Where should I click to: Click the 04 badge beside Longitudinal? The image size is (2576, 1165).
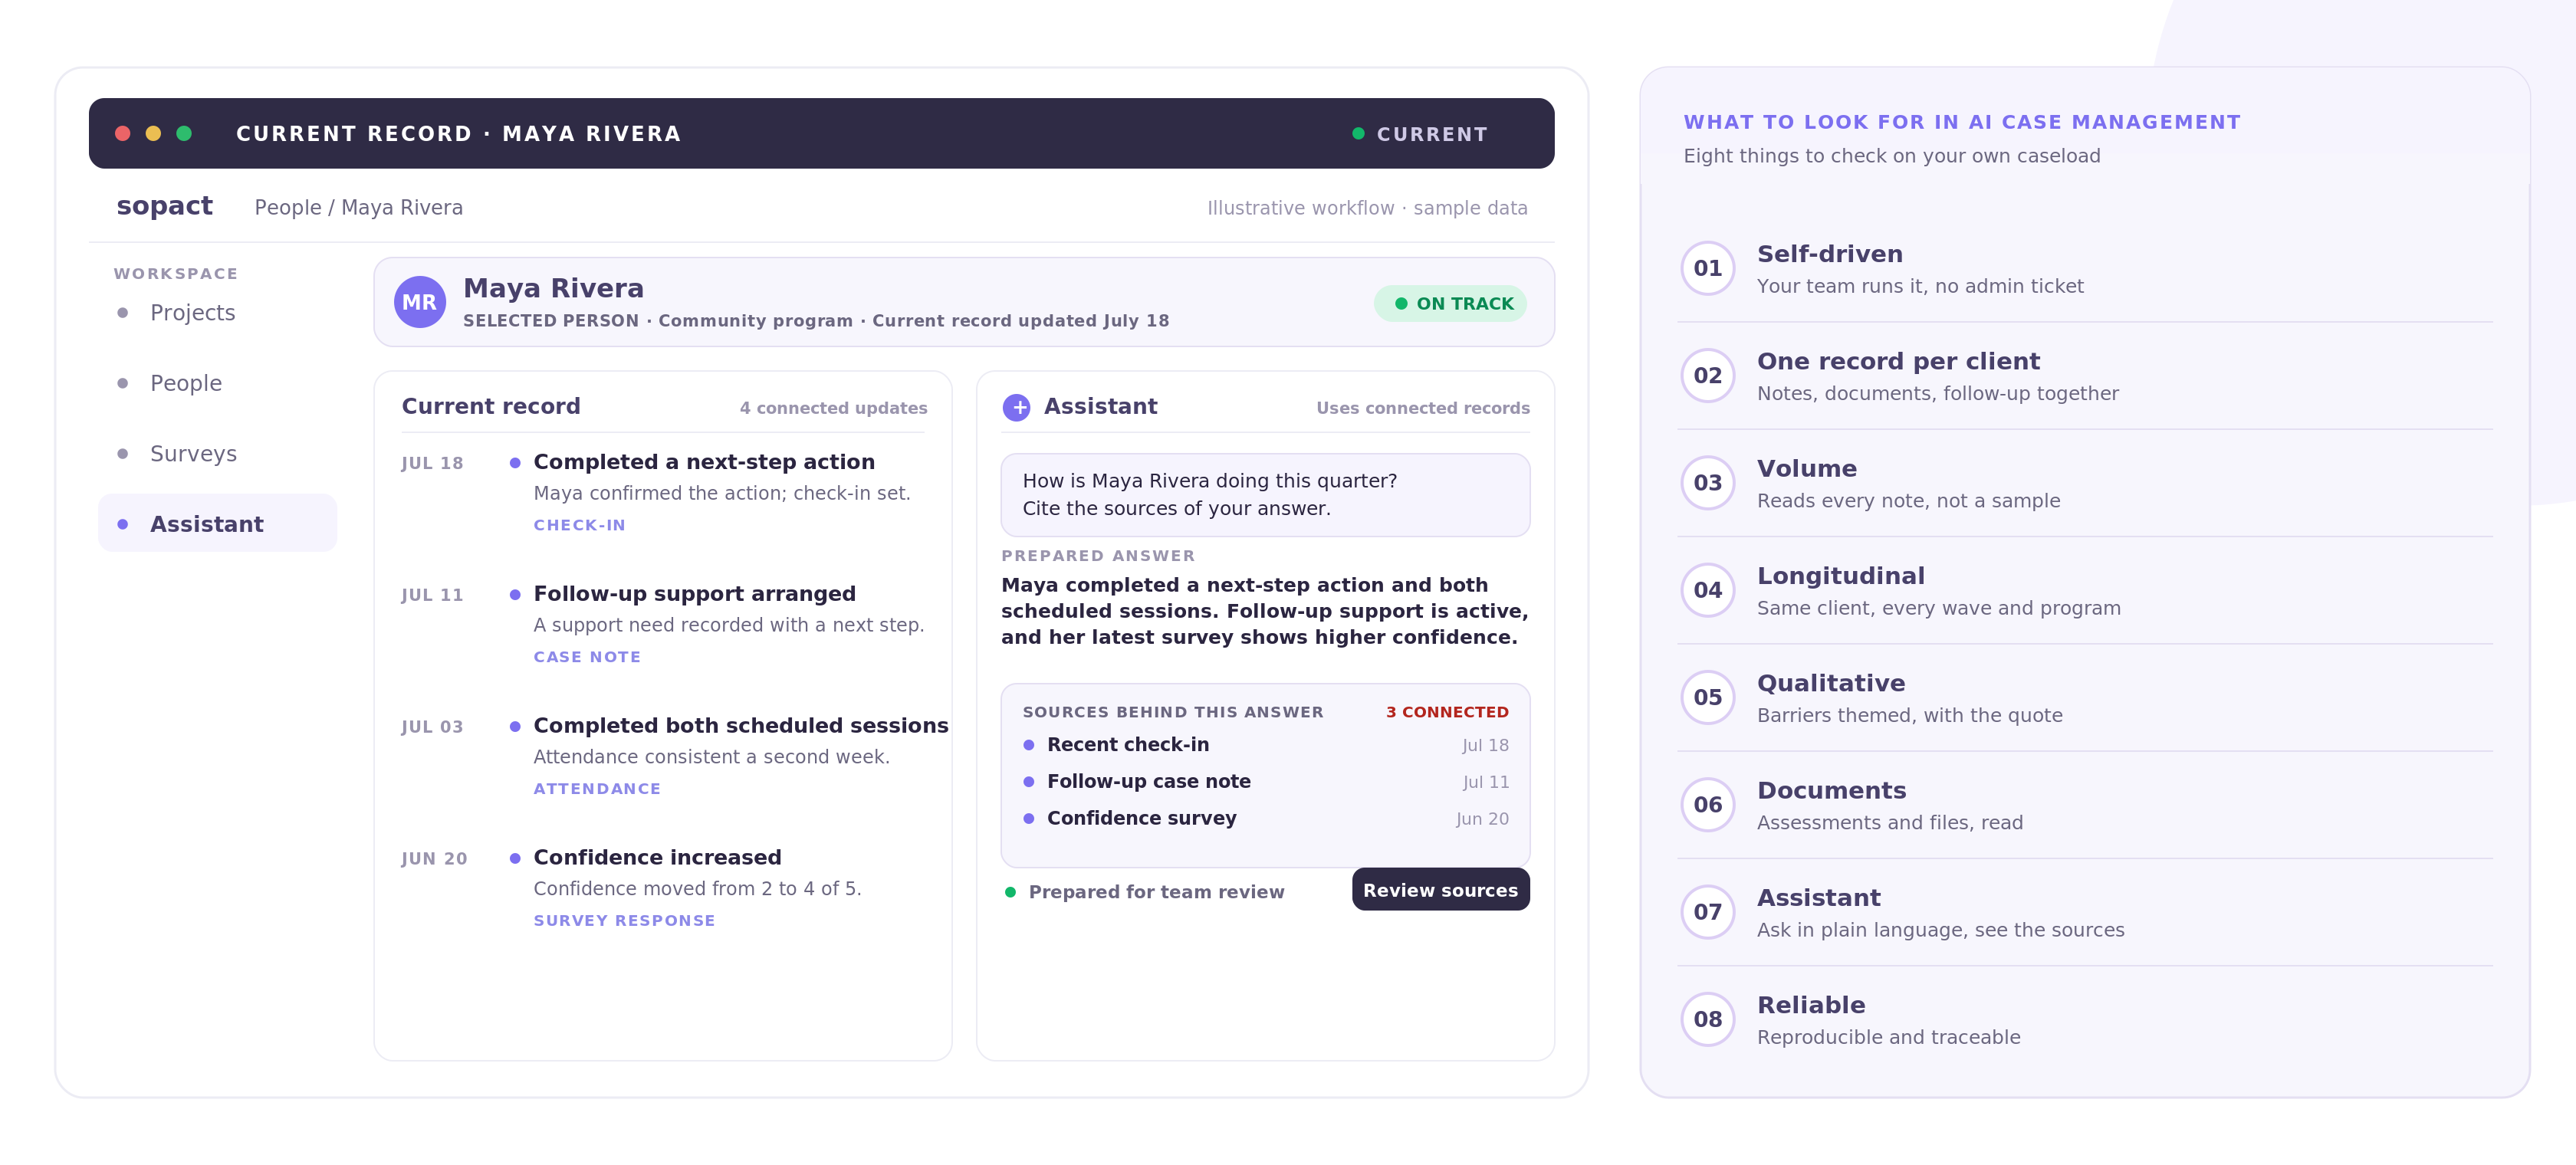click(1707, 590)
